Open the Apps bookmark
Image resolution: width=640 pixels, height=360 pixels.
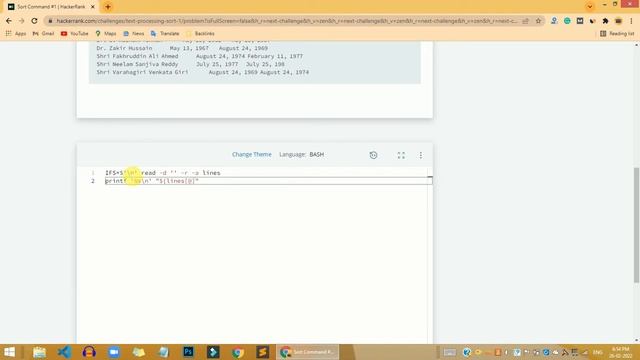(16, 33)
